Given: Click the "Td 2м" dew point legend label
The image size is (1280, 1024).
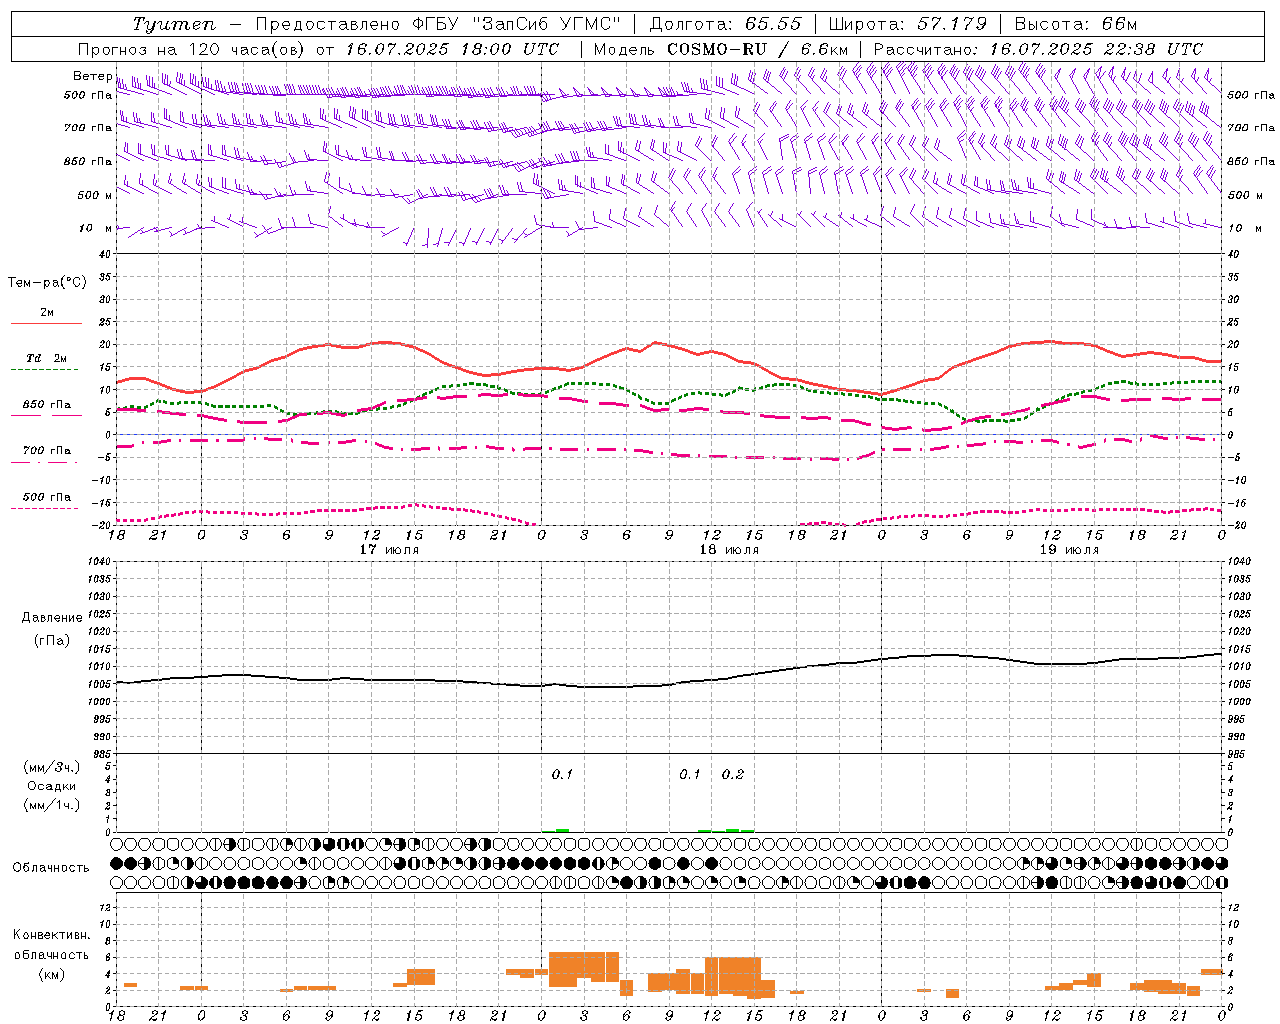Looking at the screenshot, I should [x=47, y=358].
